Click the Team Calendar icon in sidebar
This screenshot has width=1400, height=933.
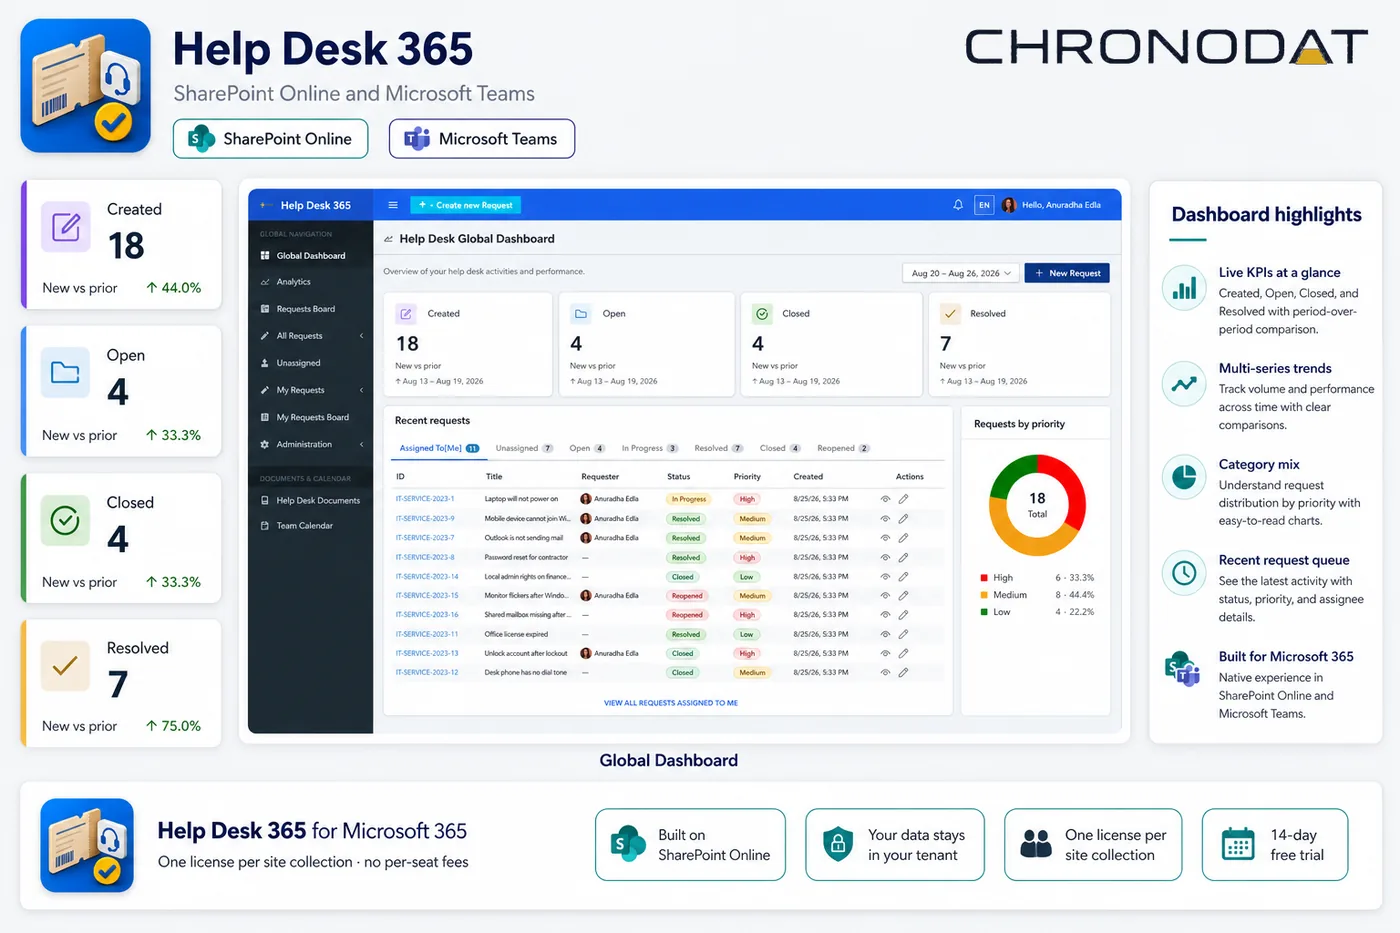pos(265,525)
